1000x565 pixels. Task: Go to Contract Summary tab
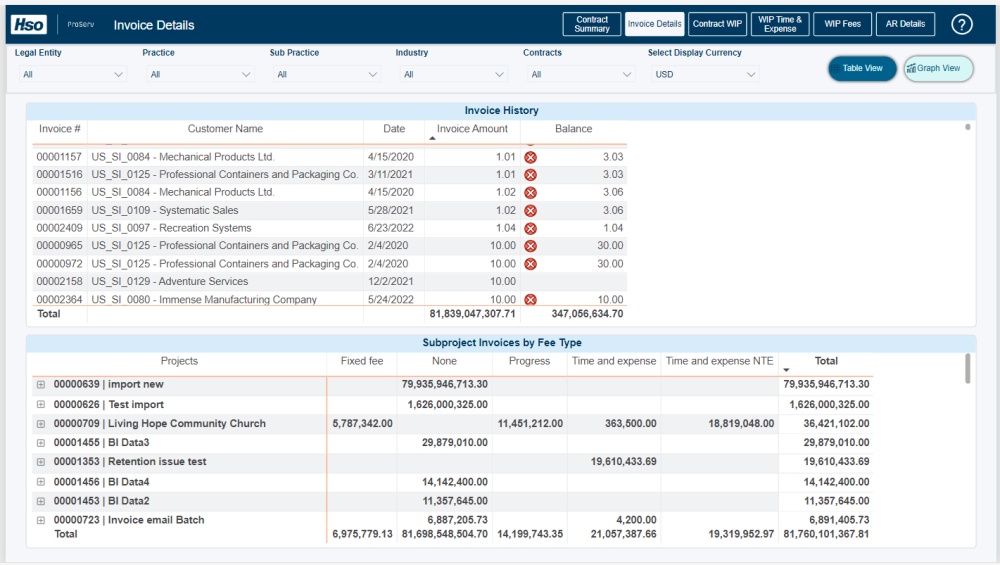[x=592, y=24]
